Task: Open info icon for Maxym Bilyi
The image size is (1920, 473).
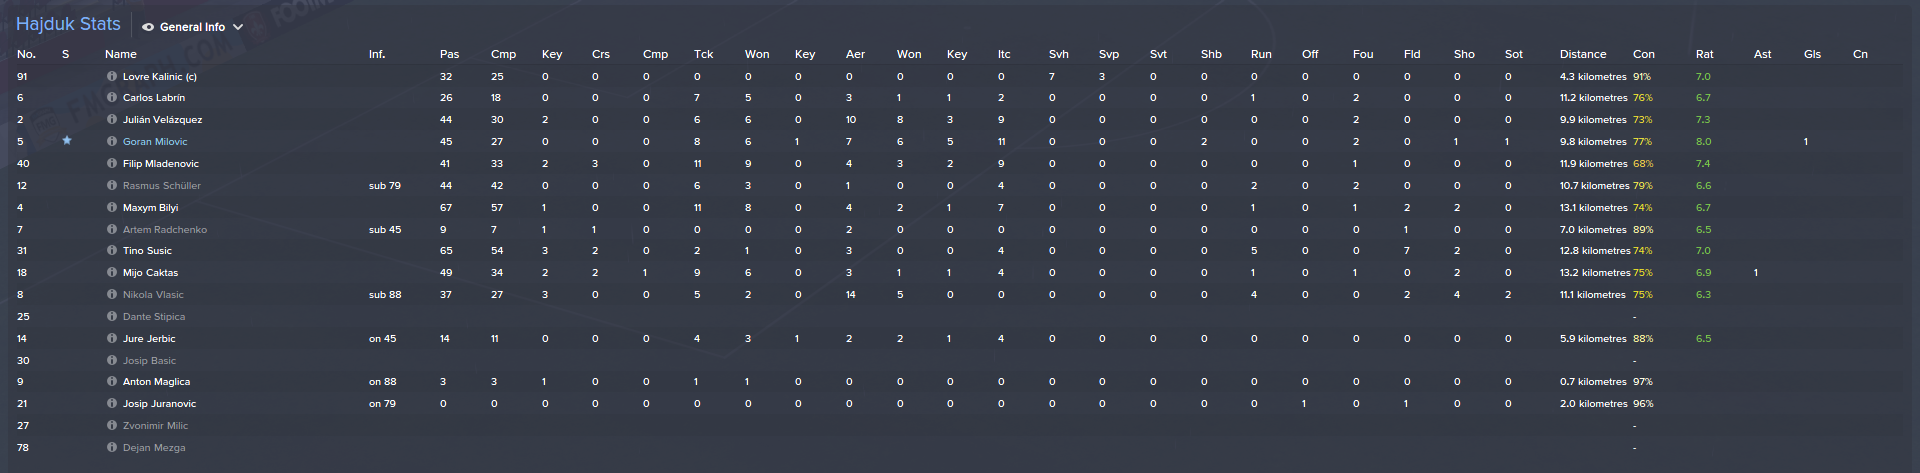Action: [x=112, y=208]
